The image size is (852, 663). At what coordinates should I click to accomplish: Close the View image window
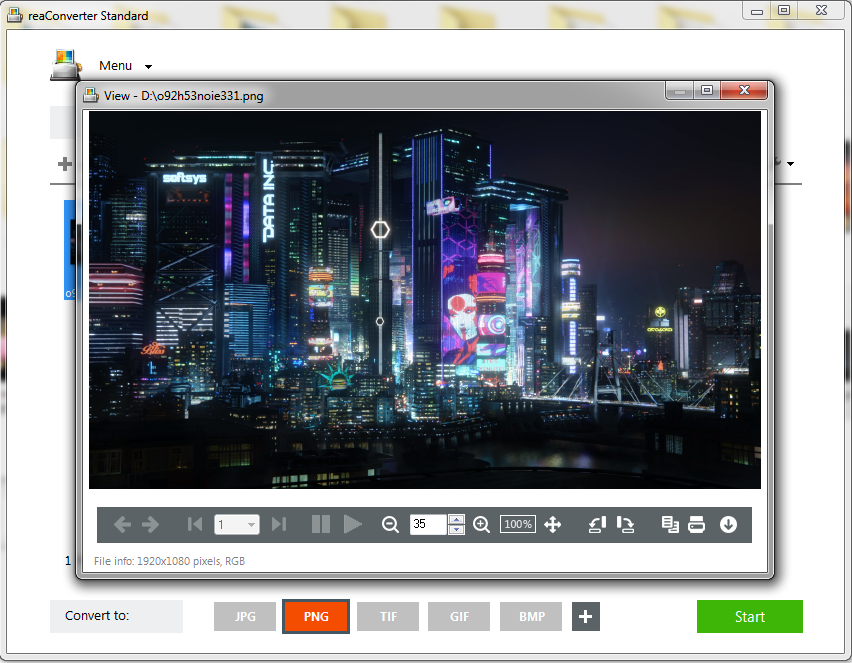point(744,90)
